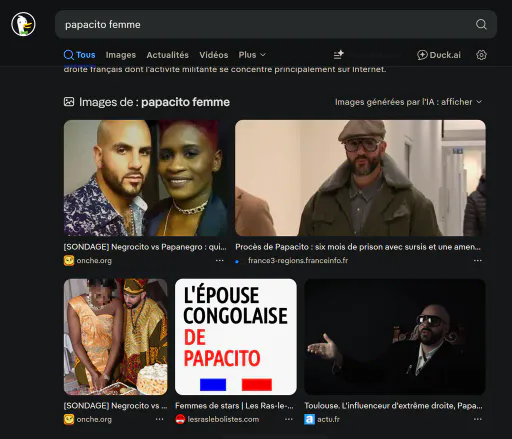Viewport: 512px width, 439px height.
Task: Click the france3-regions.franceinfo.fr source link
Action: (x=298, y=261)
